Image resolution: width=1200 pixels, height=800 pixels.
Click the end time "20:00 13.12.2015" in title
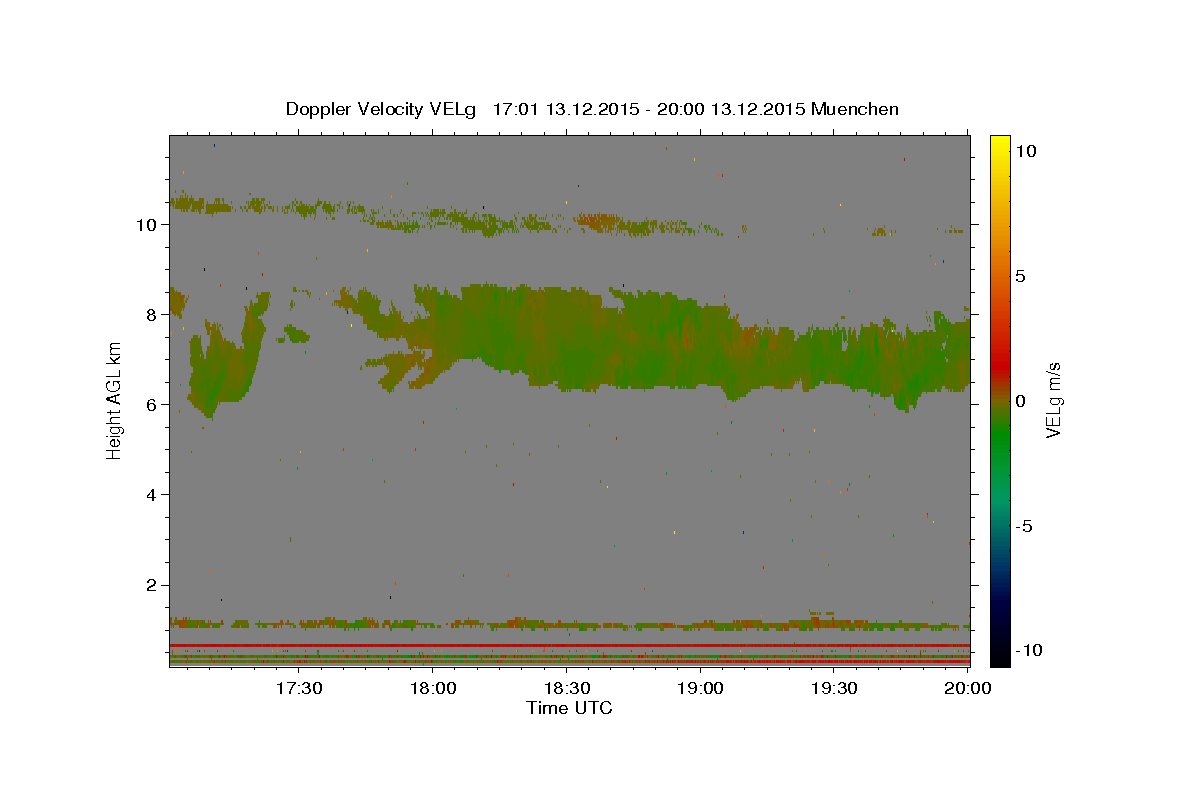(x=733, y=109)
